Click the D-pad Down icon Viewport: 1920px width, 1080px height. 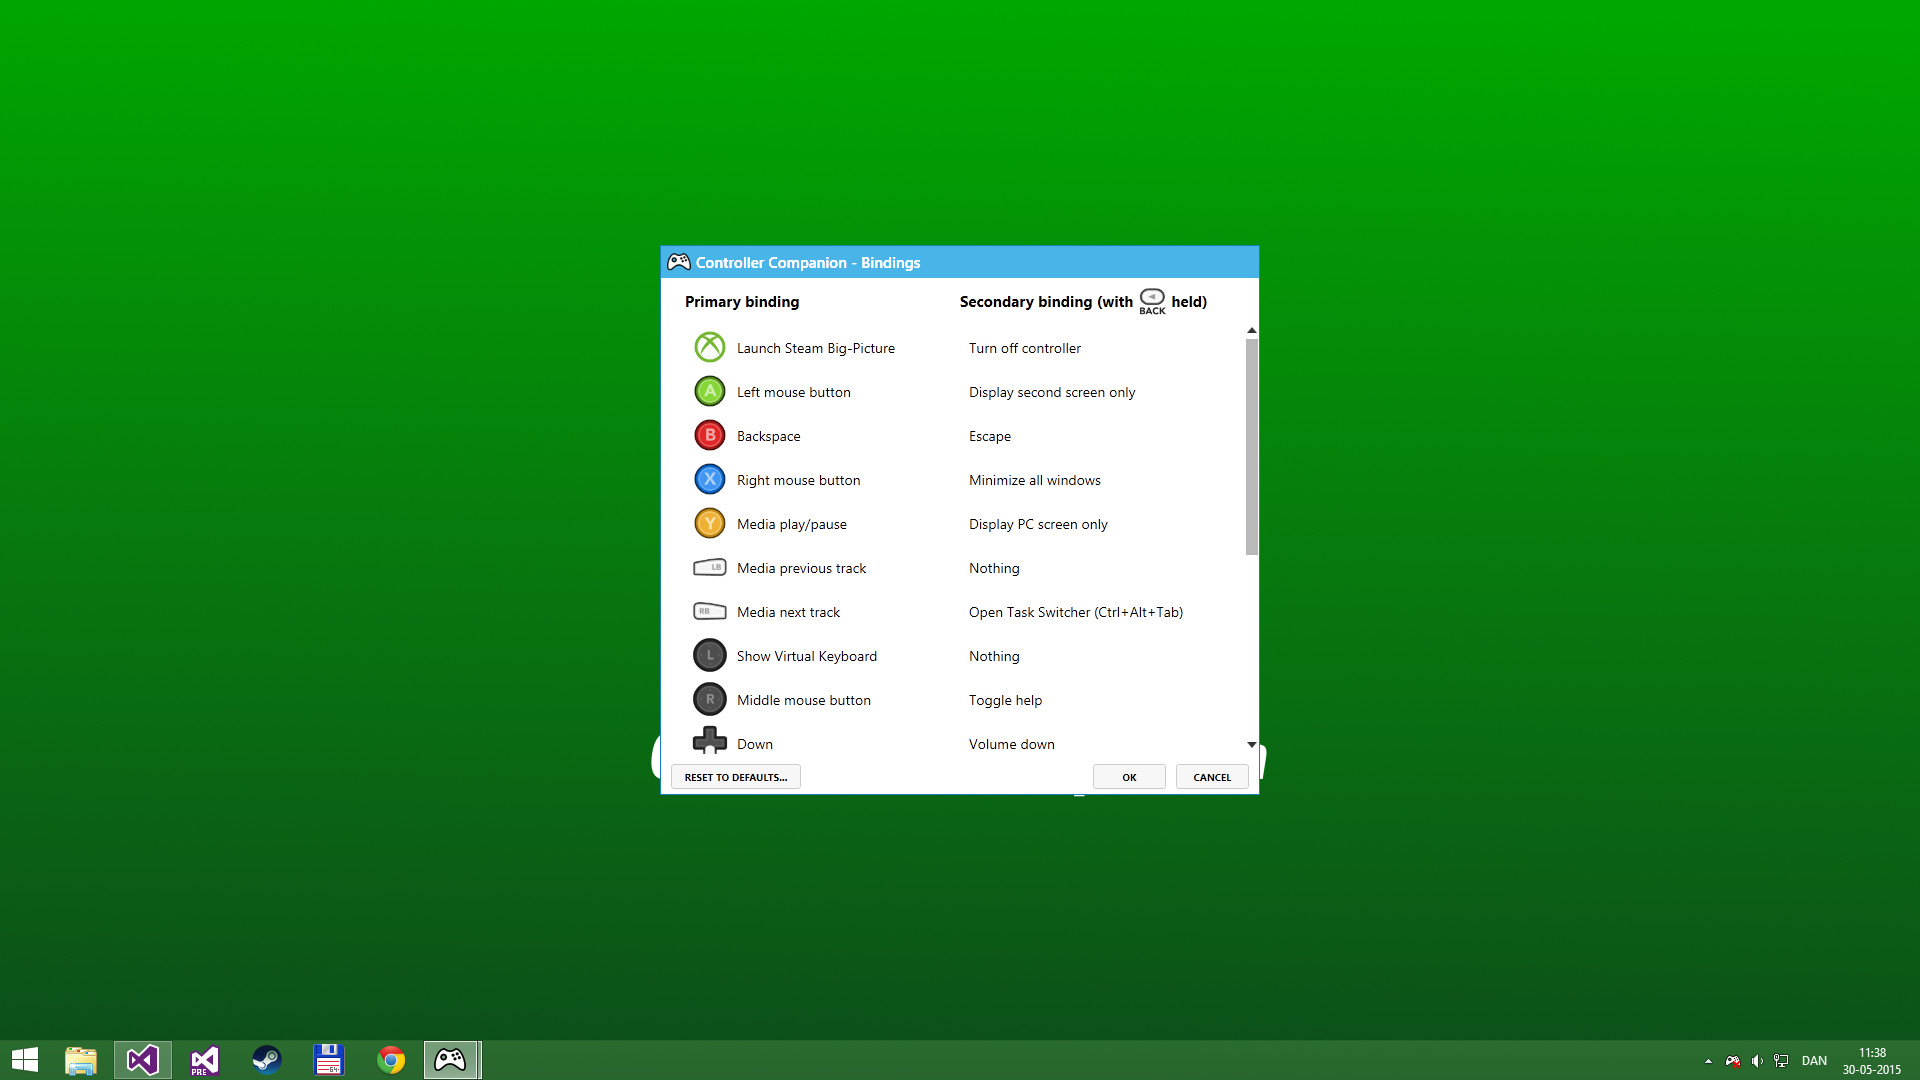pos(709,741)
